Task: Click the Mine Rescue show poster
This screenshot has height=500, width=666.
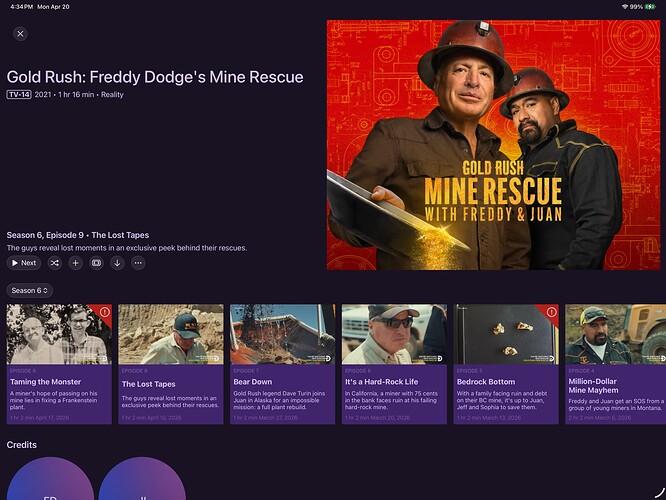Action: tap(494, 145)
